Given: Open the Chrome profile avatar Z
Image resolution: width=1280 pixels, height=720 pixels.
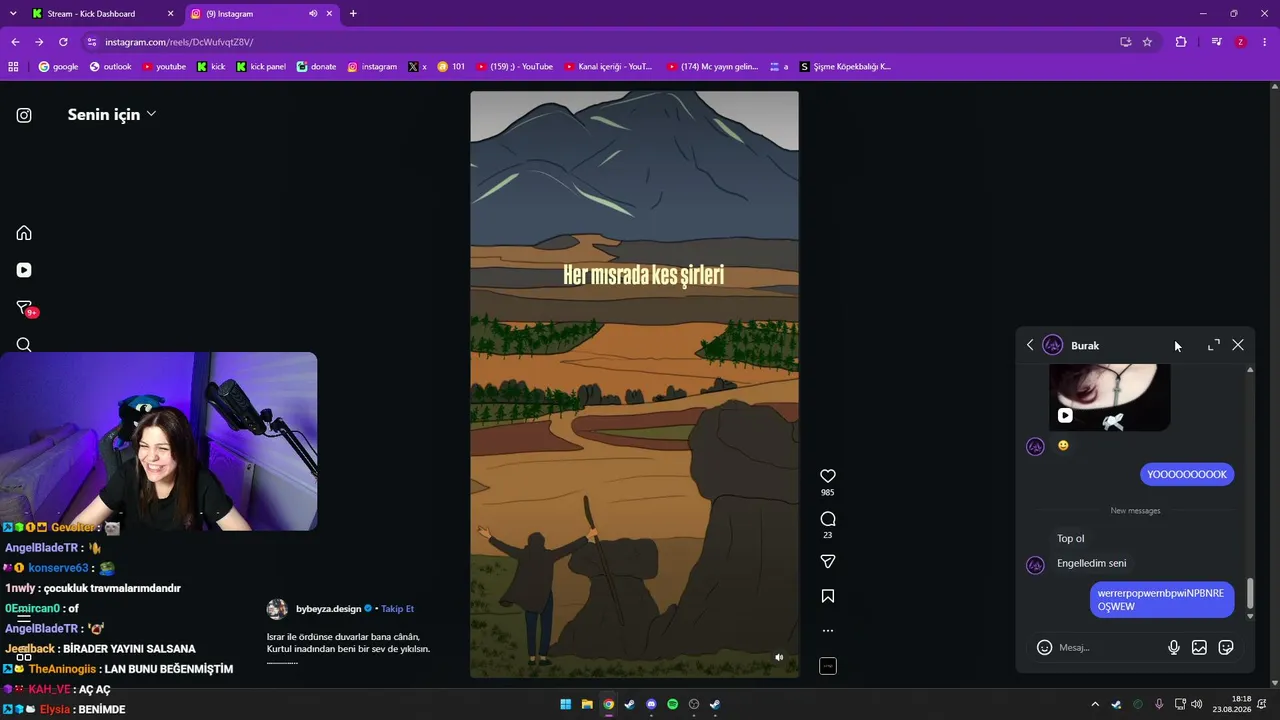Looking at the screenshot, I should coord(1241,42).
